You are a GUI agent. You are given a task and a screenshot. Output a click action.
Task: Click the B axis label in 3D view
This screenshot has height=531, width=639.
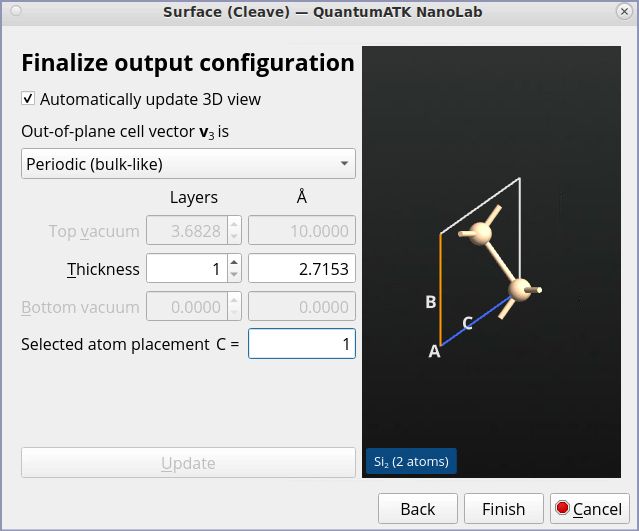click(430, 302)
